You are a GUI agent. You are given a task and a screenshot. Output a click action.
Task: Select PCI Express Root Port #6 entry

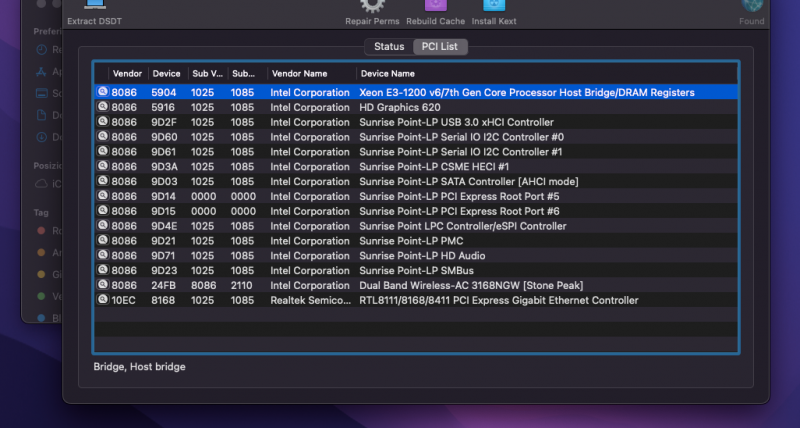[459, 211]
